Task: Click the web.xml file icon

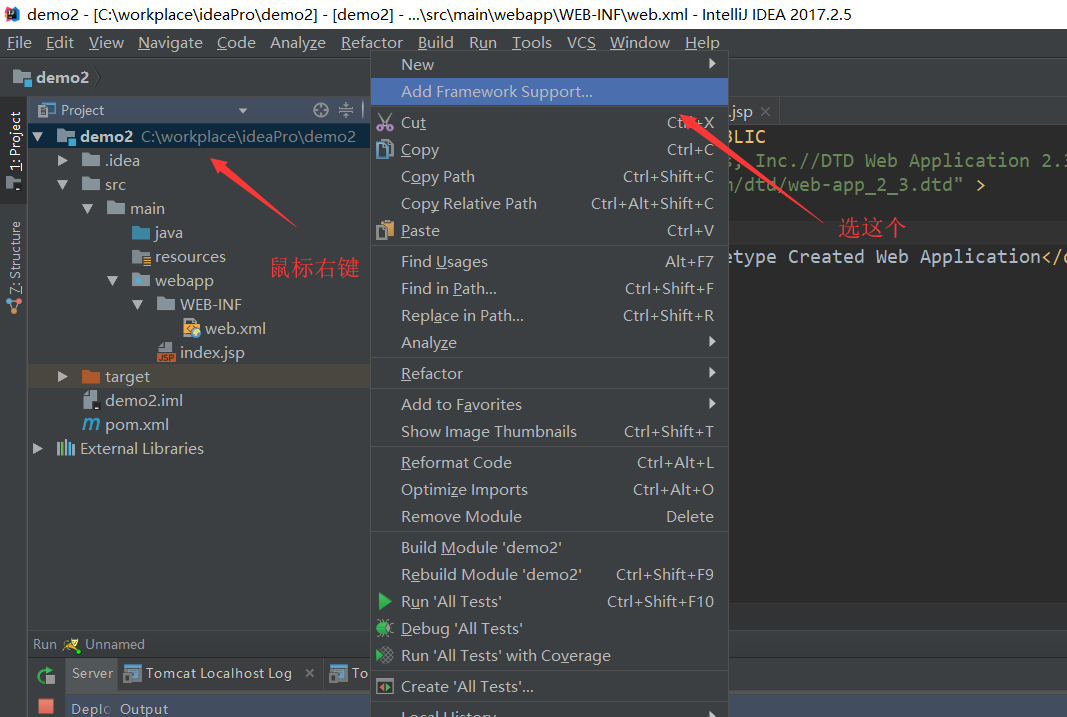Action: tap(192, 329)
